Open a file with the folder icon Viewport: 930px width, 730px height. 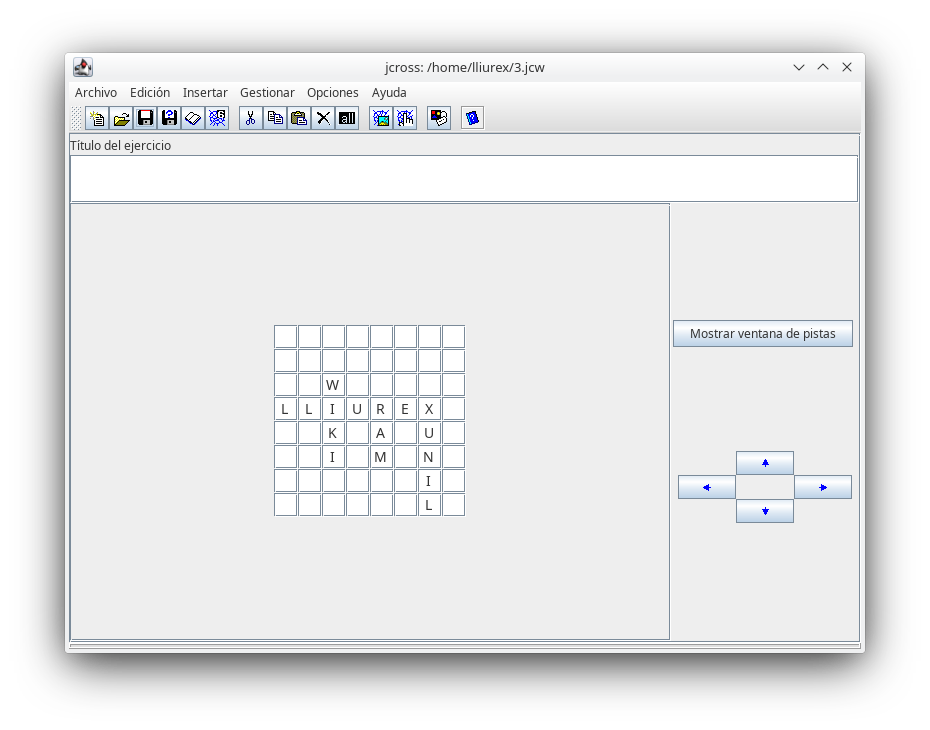121,118
